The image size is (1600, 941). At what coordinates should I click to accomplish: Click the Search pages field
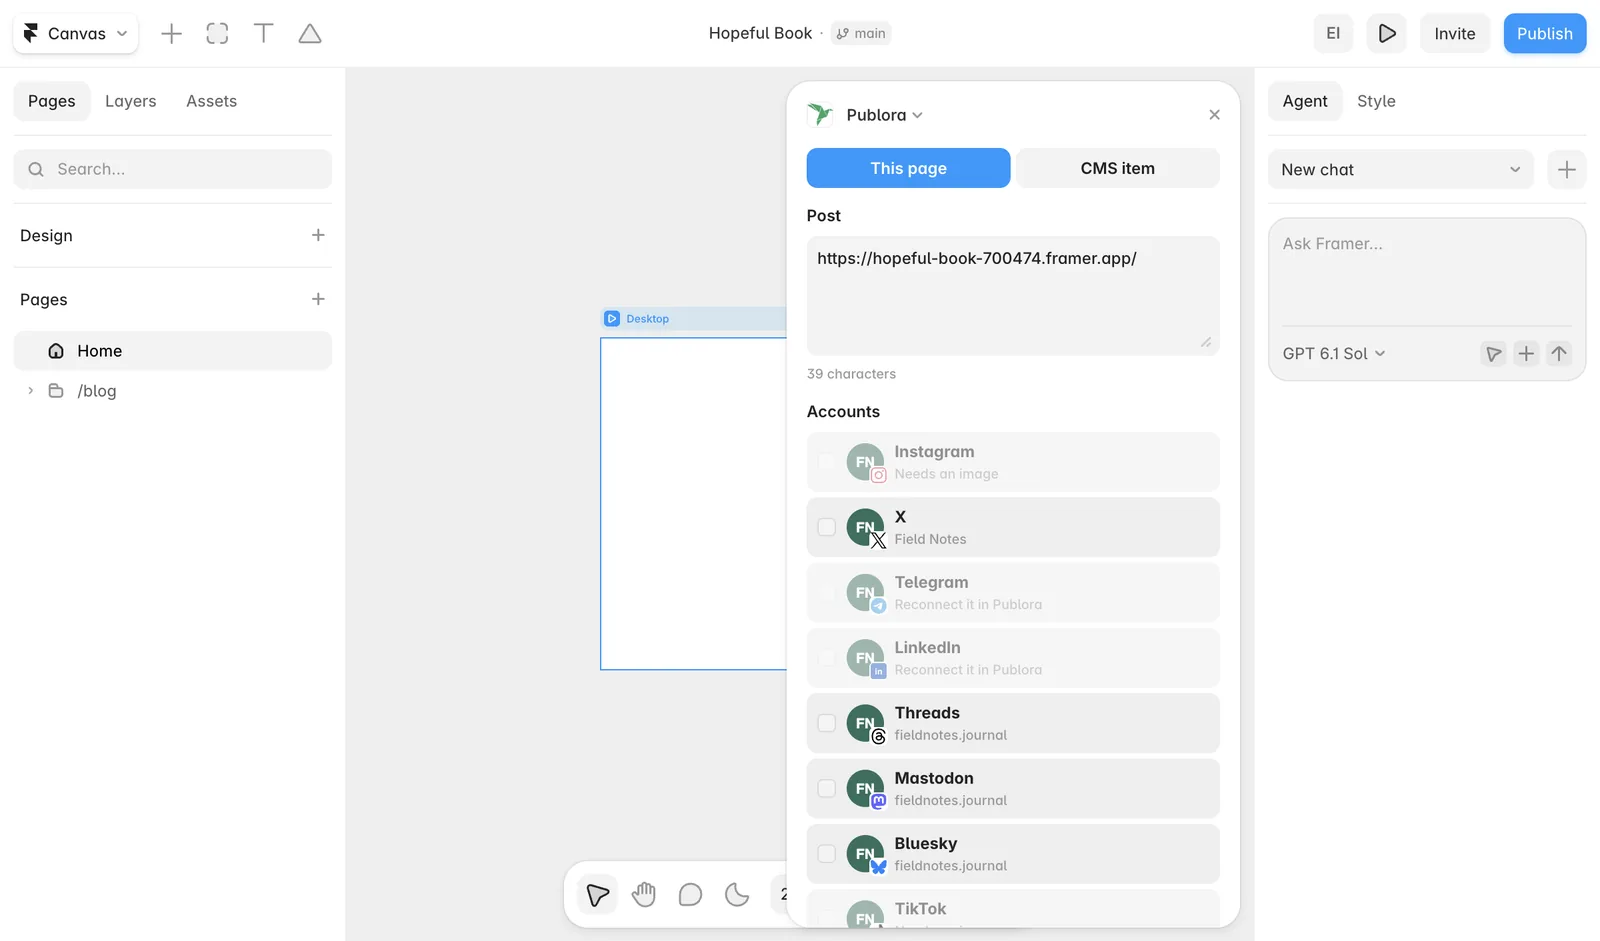click(x=173, y=169)
